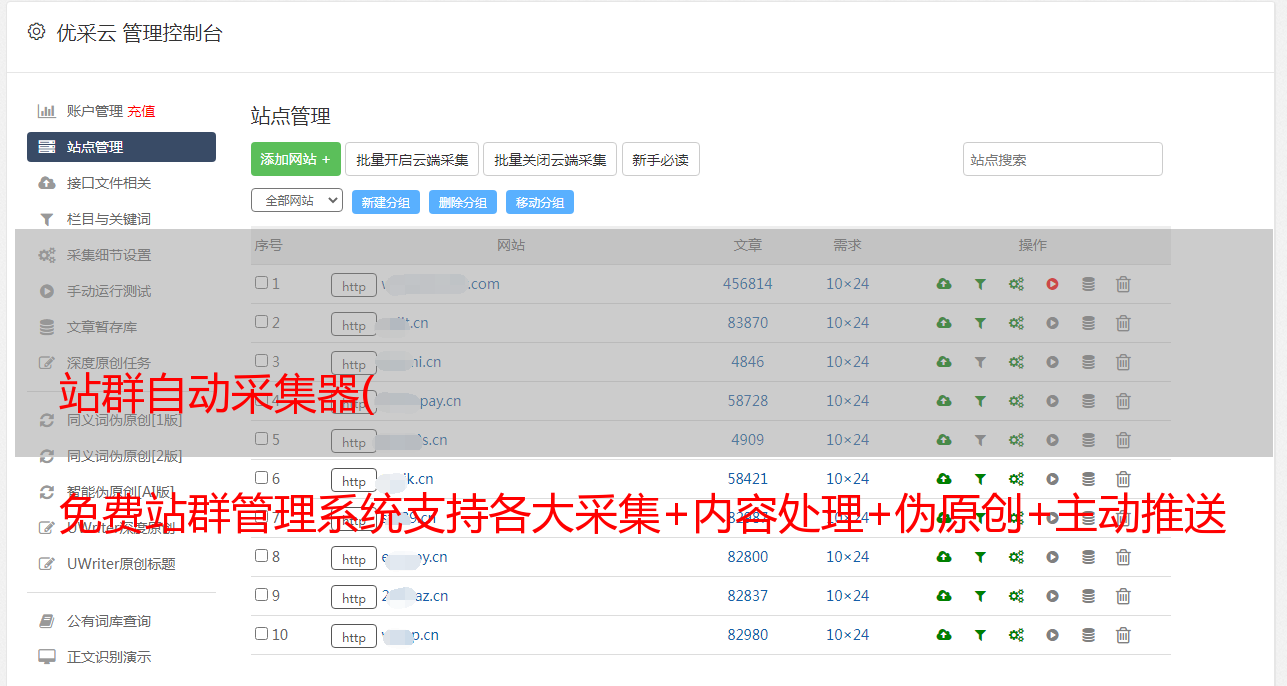Check the box for site number 2
The height and width of the screenshot is (686, 1287).
(261, 322)
